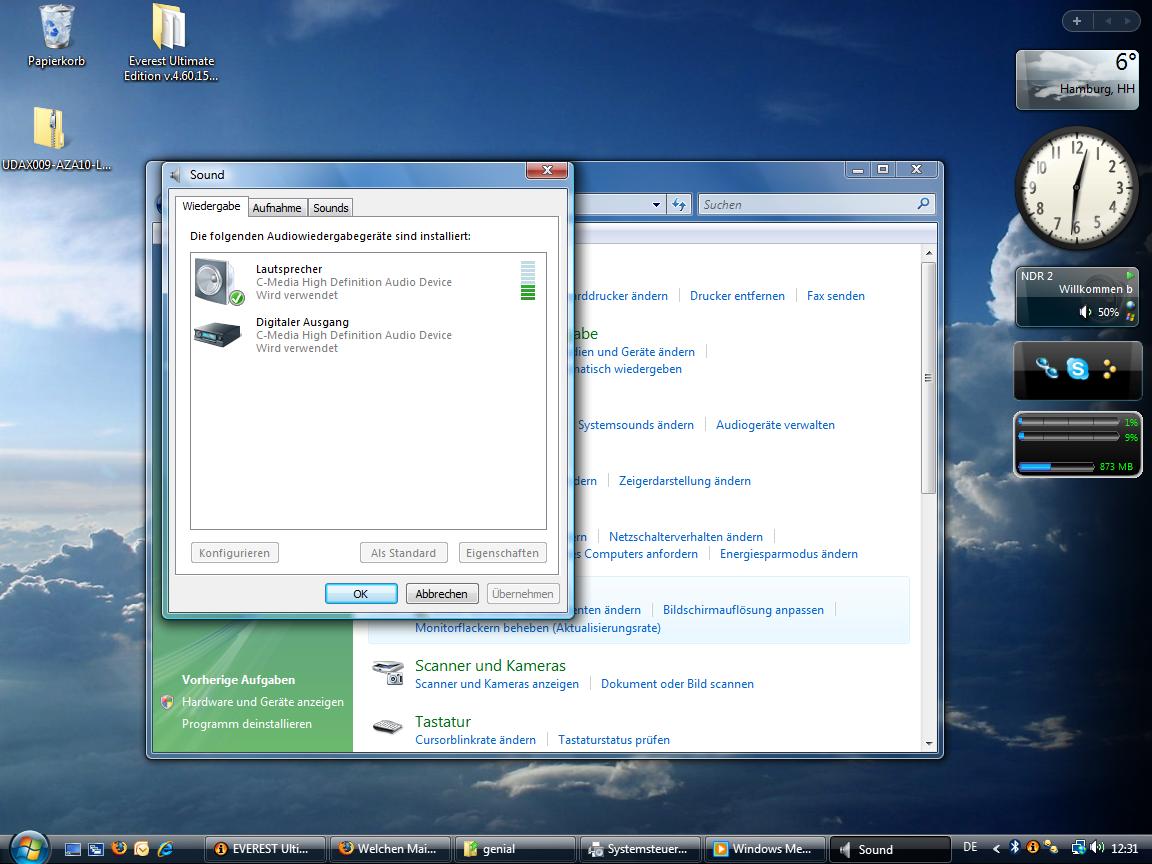The height and width of the screenshot is (864, 1152).
Task: Click the Als Standard button
Action: (403, 552)
